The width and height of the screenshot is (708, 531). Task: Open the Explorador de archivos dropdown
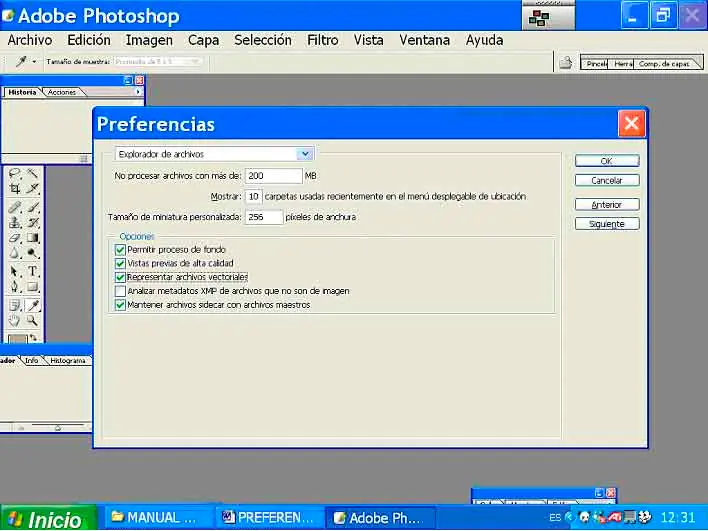[x=214, y=154]
